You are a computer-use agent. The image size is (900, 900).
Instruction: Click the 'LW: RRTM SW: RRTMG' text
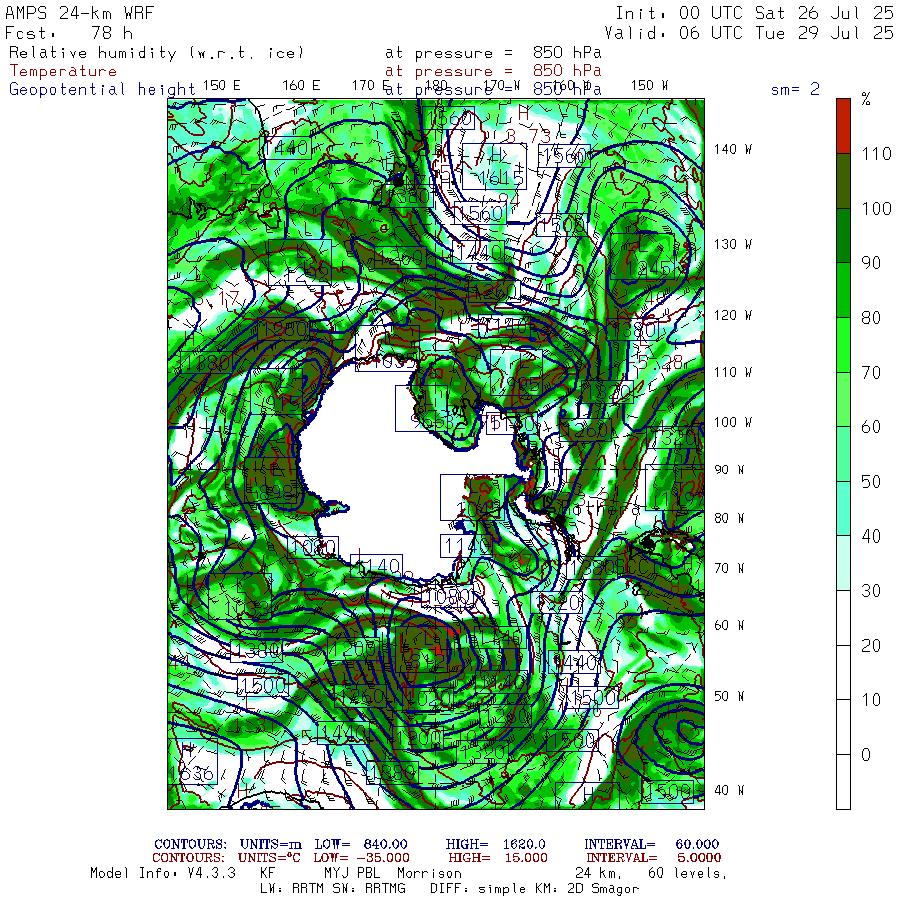tap(333, 889)
